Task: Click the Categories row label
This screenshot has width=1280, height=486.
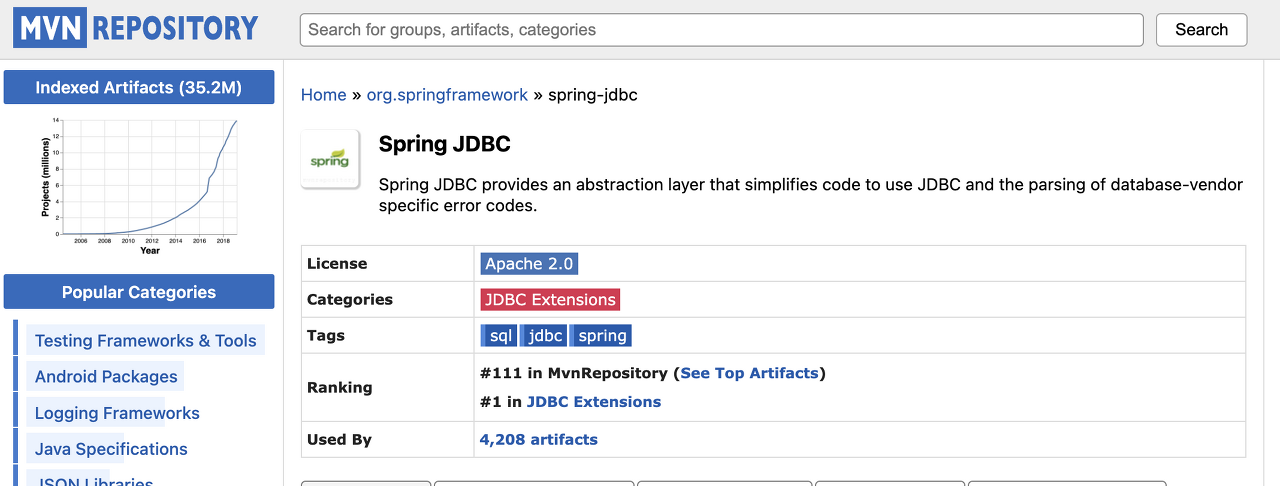Action: pyautogui.click(x=350, y=300)
